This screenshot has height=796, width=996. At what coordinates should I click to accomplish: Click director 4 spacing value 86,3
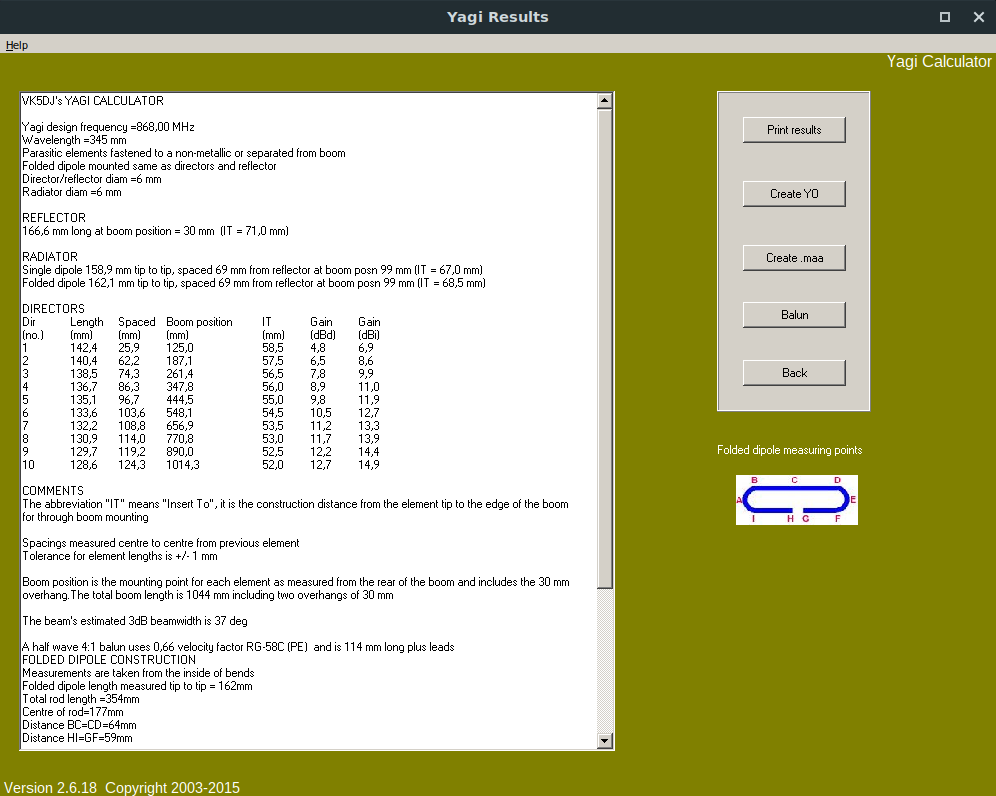129,387
